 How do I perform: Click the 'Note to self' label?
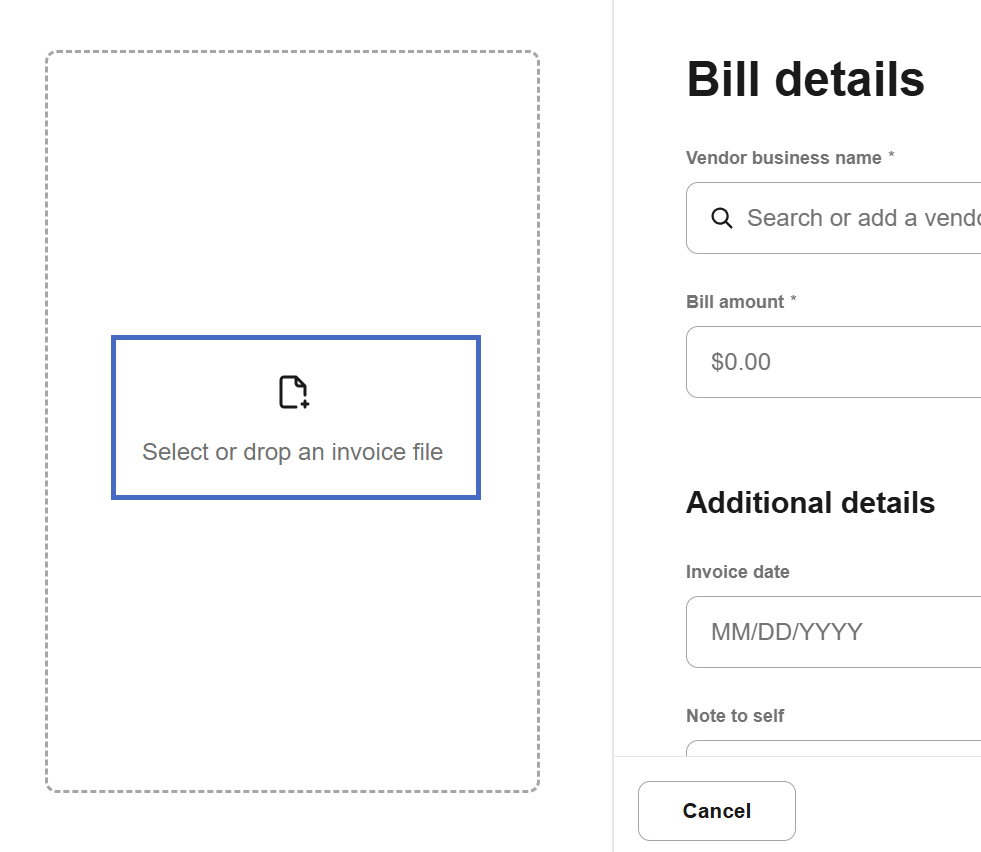tap(735, 716)
